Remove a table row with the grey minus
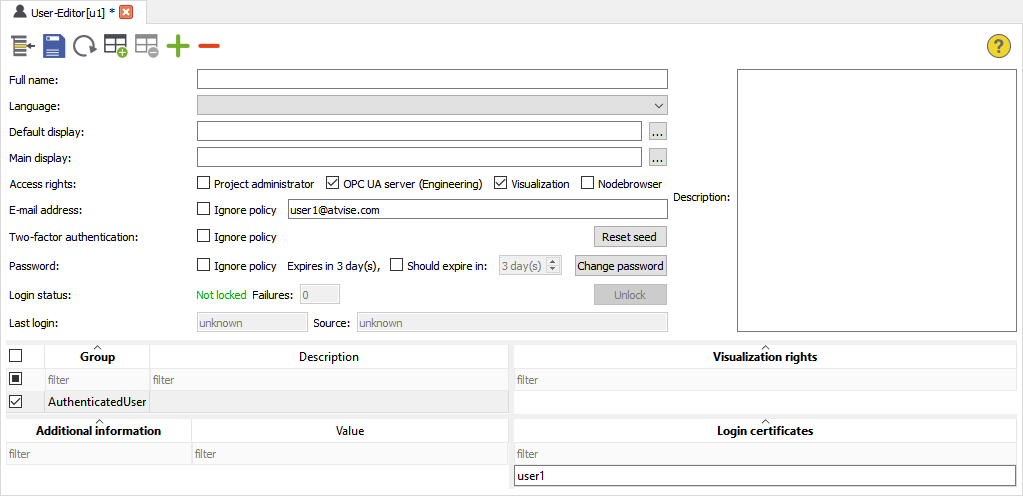Image resolution: width=1023 pixels, height=496 pixels. [x=147, y=46]
